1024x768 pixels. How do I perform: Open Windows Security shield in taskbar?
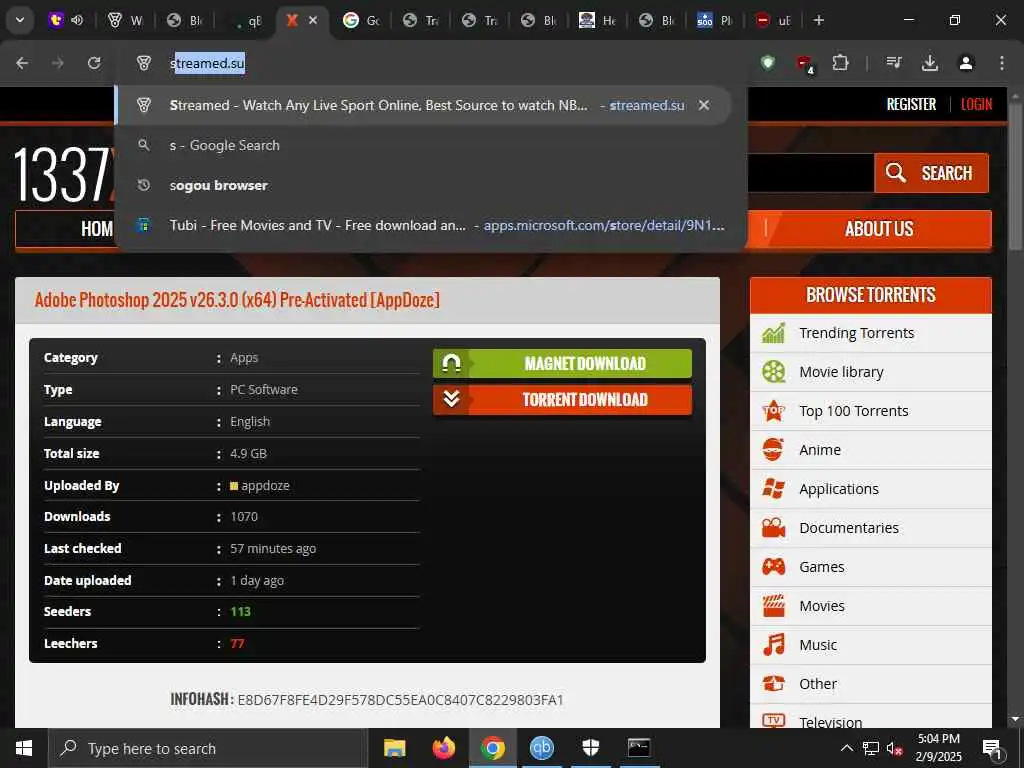point(590,748)
